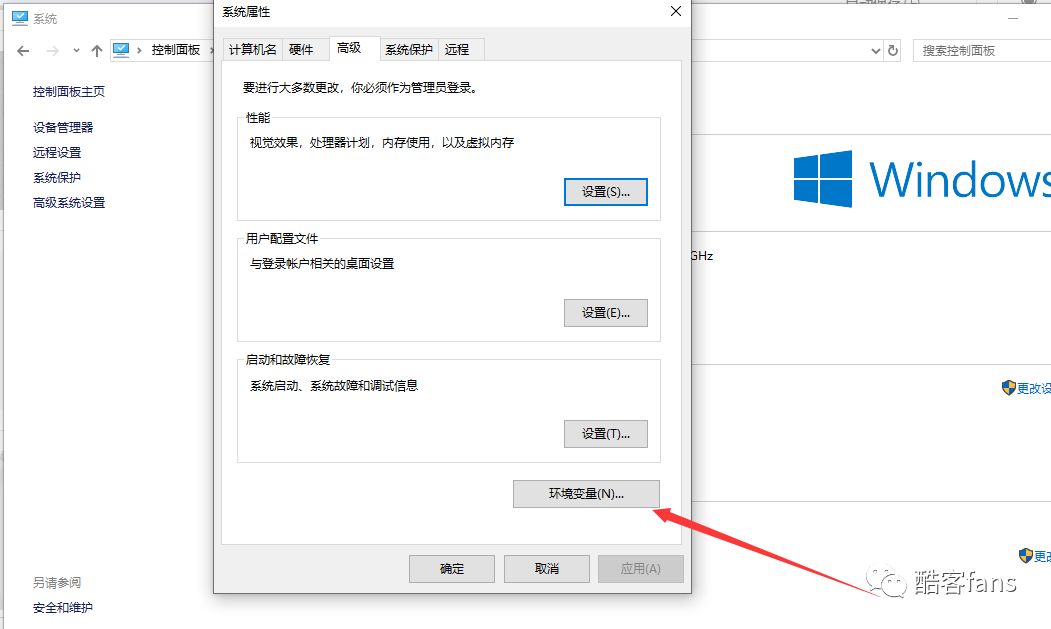Screen dimensions: 1051x629
Task: Click 控制面板 breadcrumb in address bar
Action: click(x=176, y=50)
